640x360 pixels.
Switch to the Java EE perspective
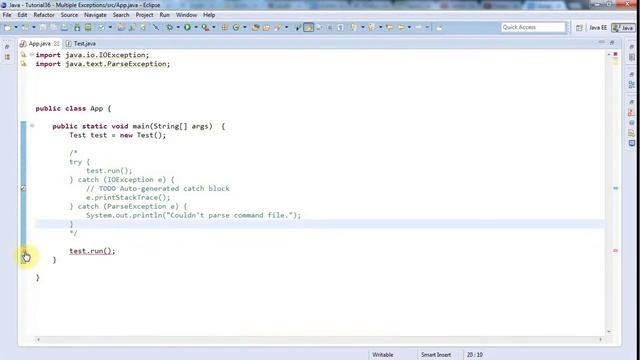(x=598, y=28)
